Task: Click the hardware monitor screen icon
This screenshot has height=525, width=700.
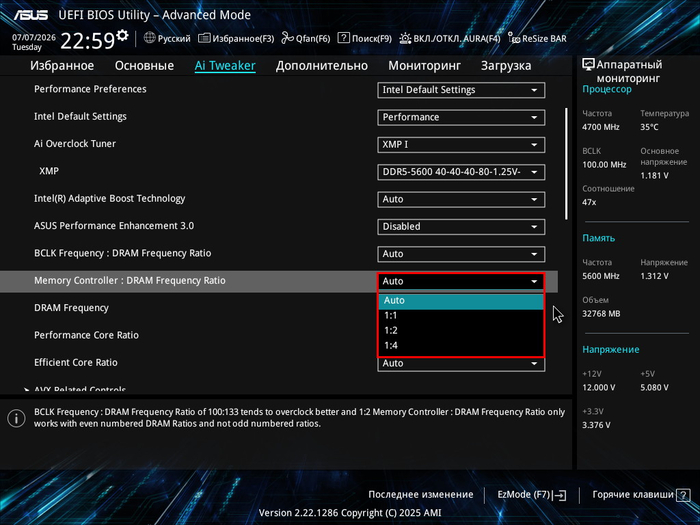Action: tap(588, 64)
